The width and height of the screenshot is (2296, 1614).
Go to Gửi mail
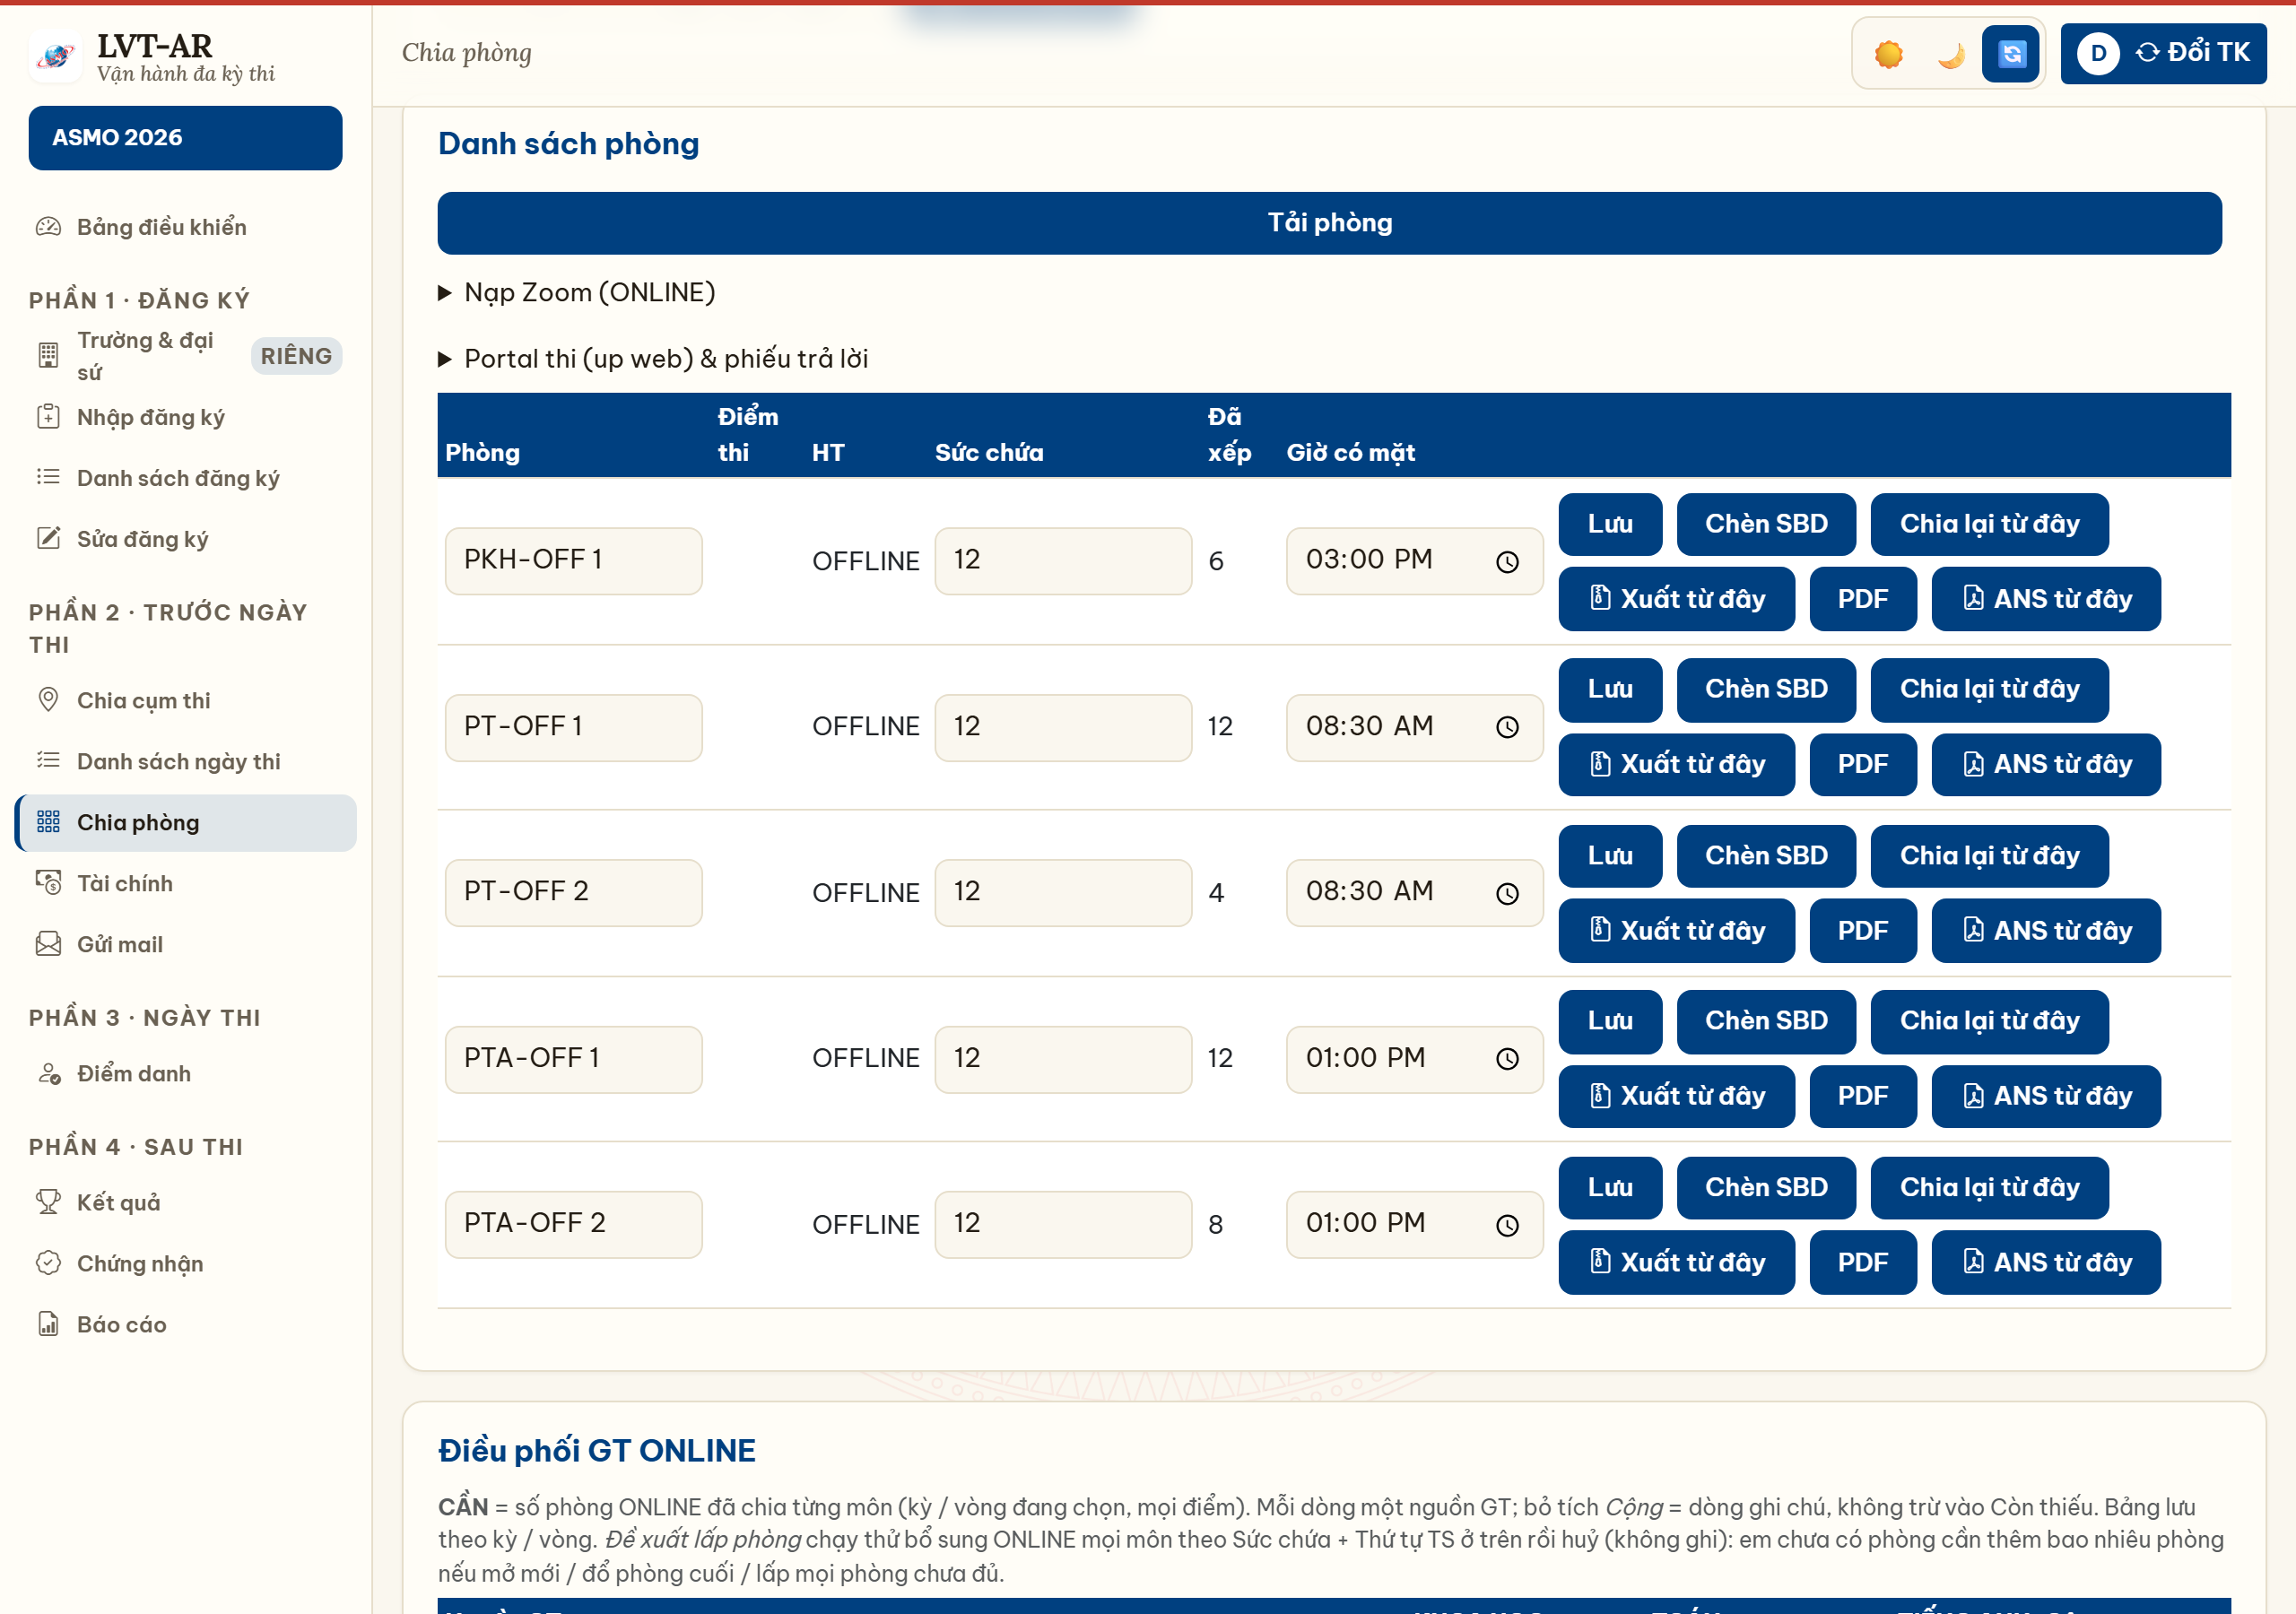[x=186, y=944]
